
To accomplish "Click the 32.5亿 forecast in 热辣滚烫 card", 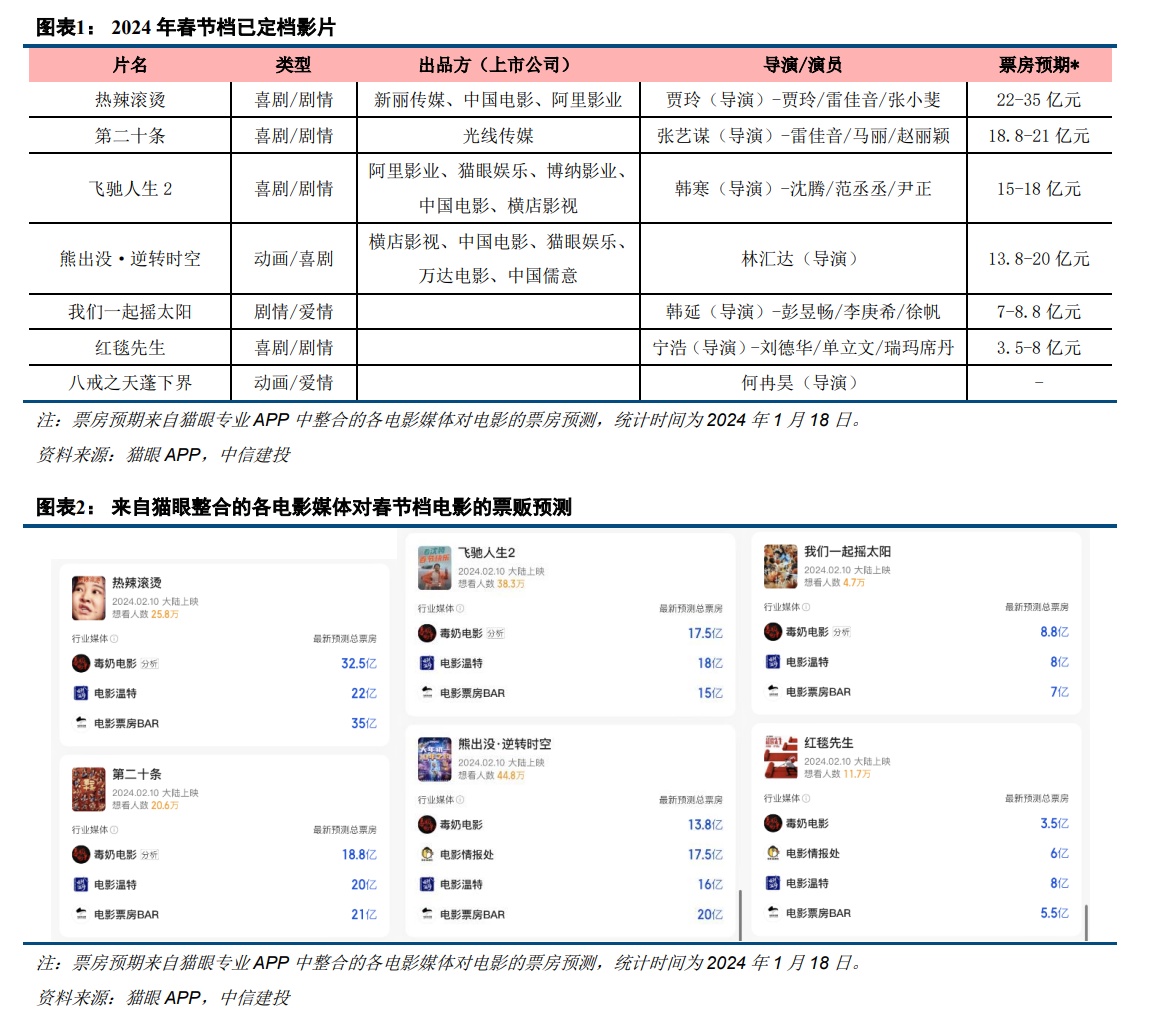I will point(359,664).
